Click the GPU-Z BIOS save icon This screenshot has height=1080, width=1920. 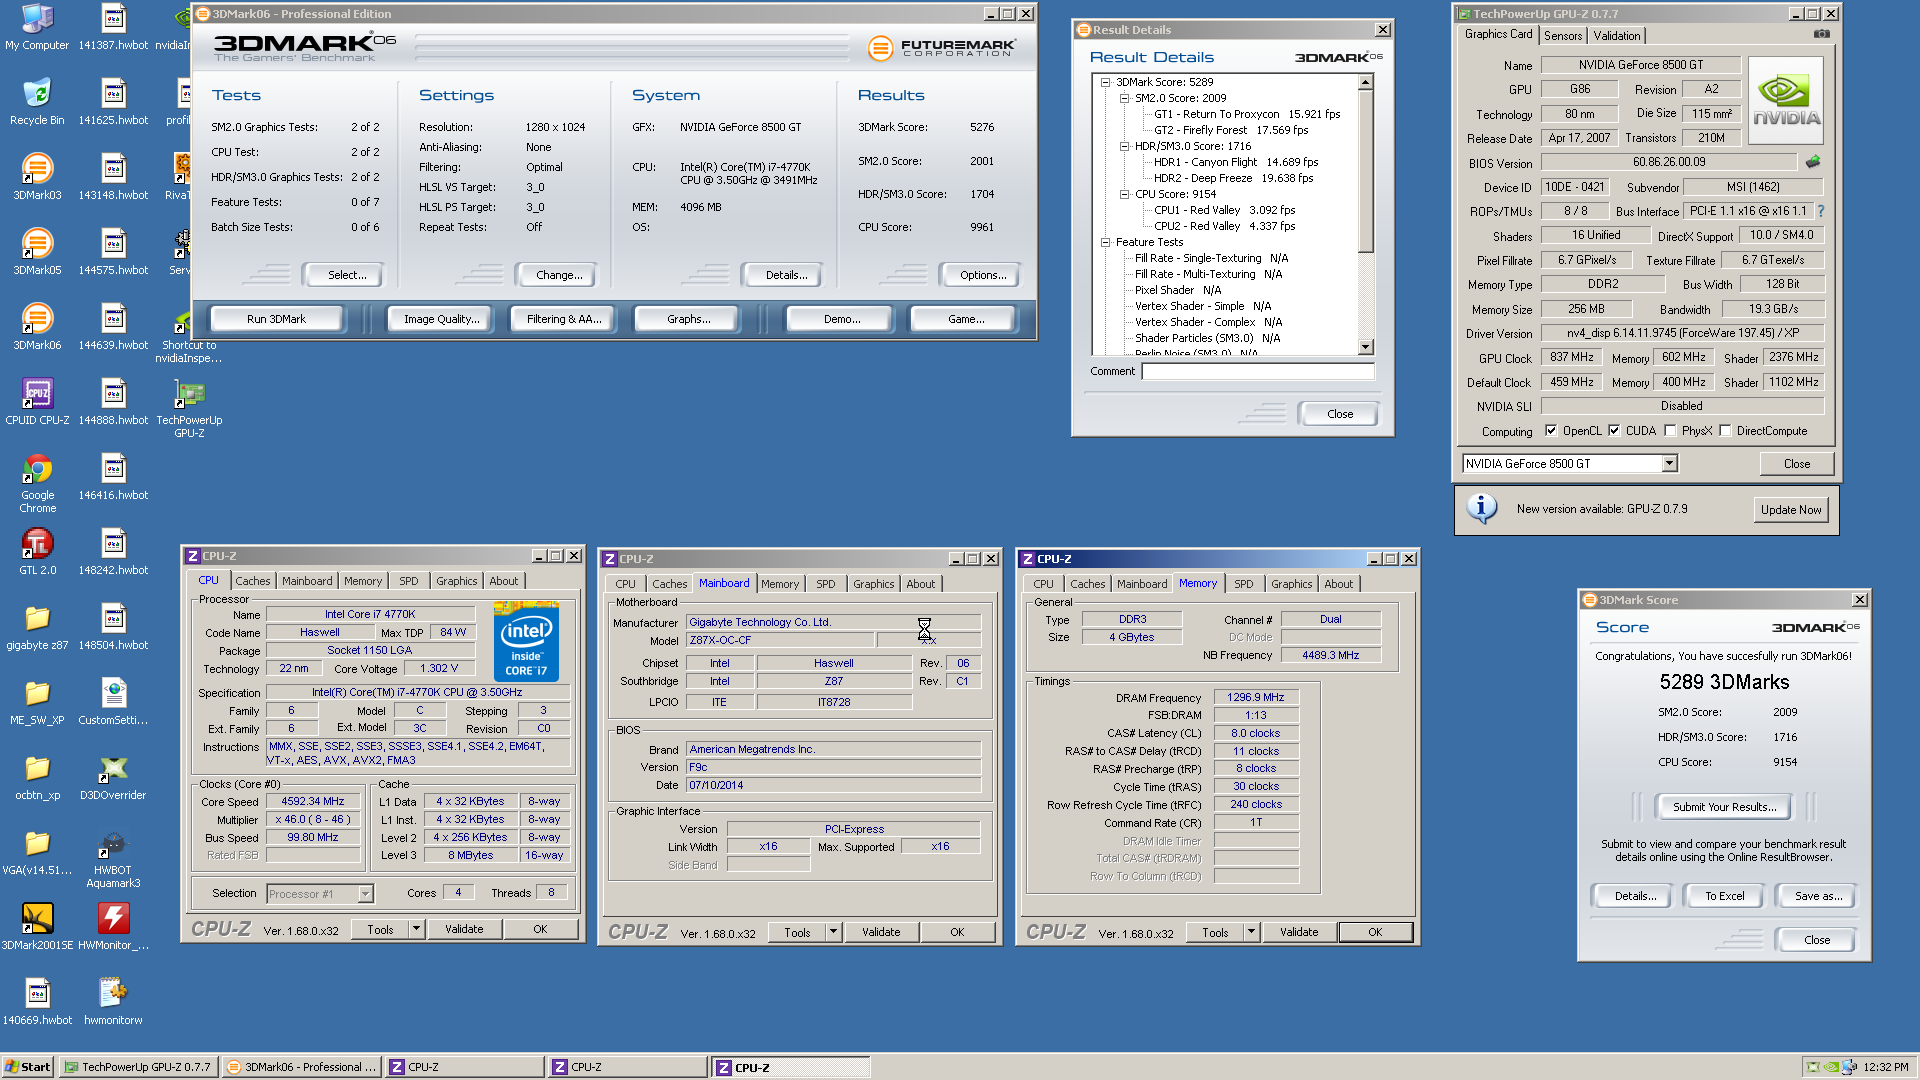tap(1812, 161)
